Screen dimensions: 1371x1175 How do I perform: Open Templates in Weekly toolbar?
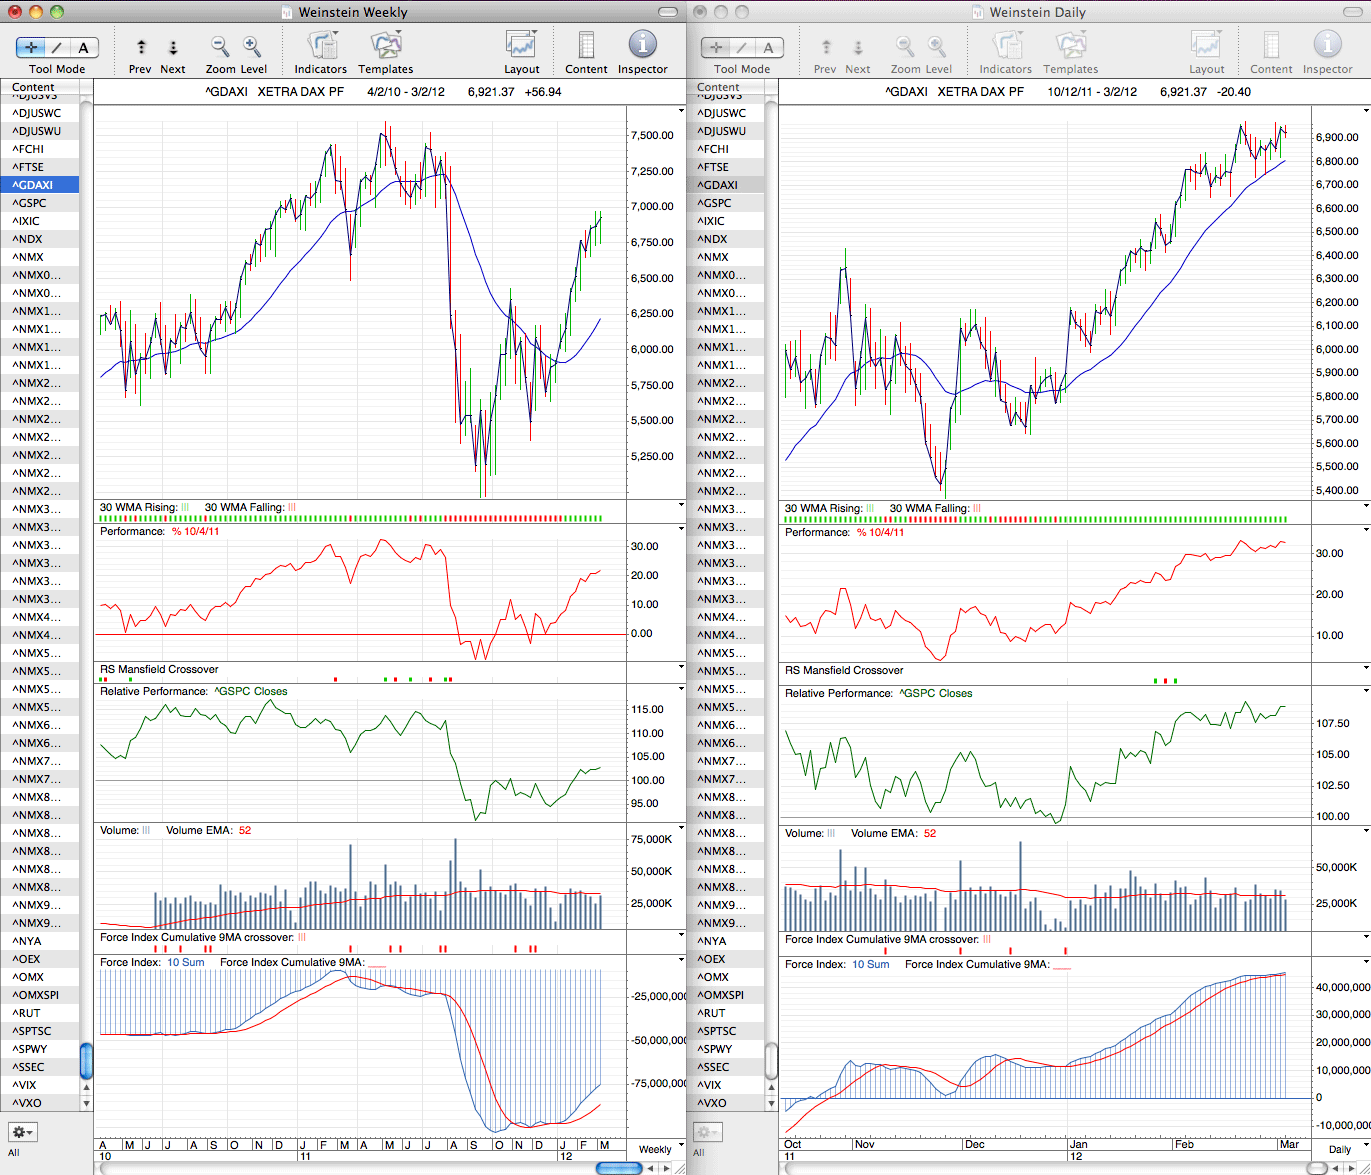386,45
